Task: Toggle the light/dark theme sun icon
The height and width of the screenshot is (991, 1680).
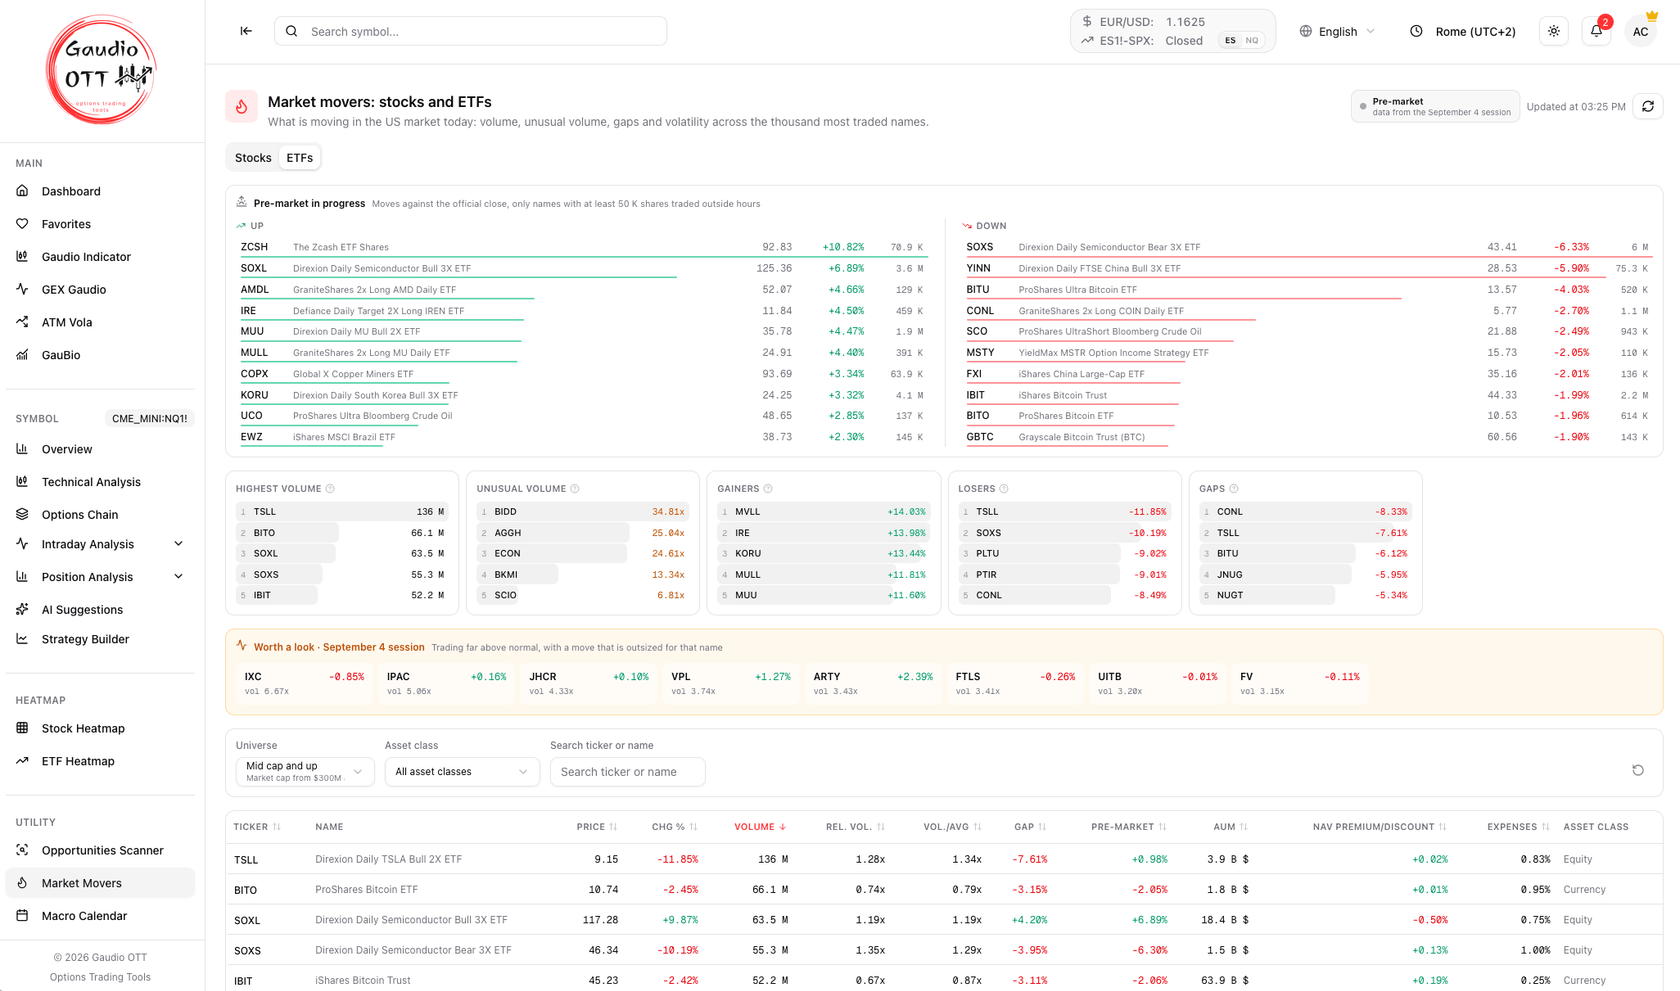Action: click(x=1554, y=31)
